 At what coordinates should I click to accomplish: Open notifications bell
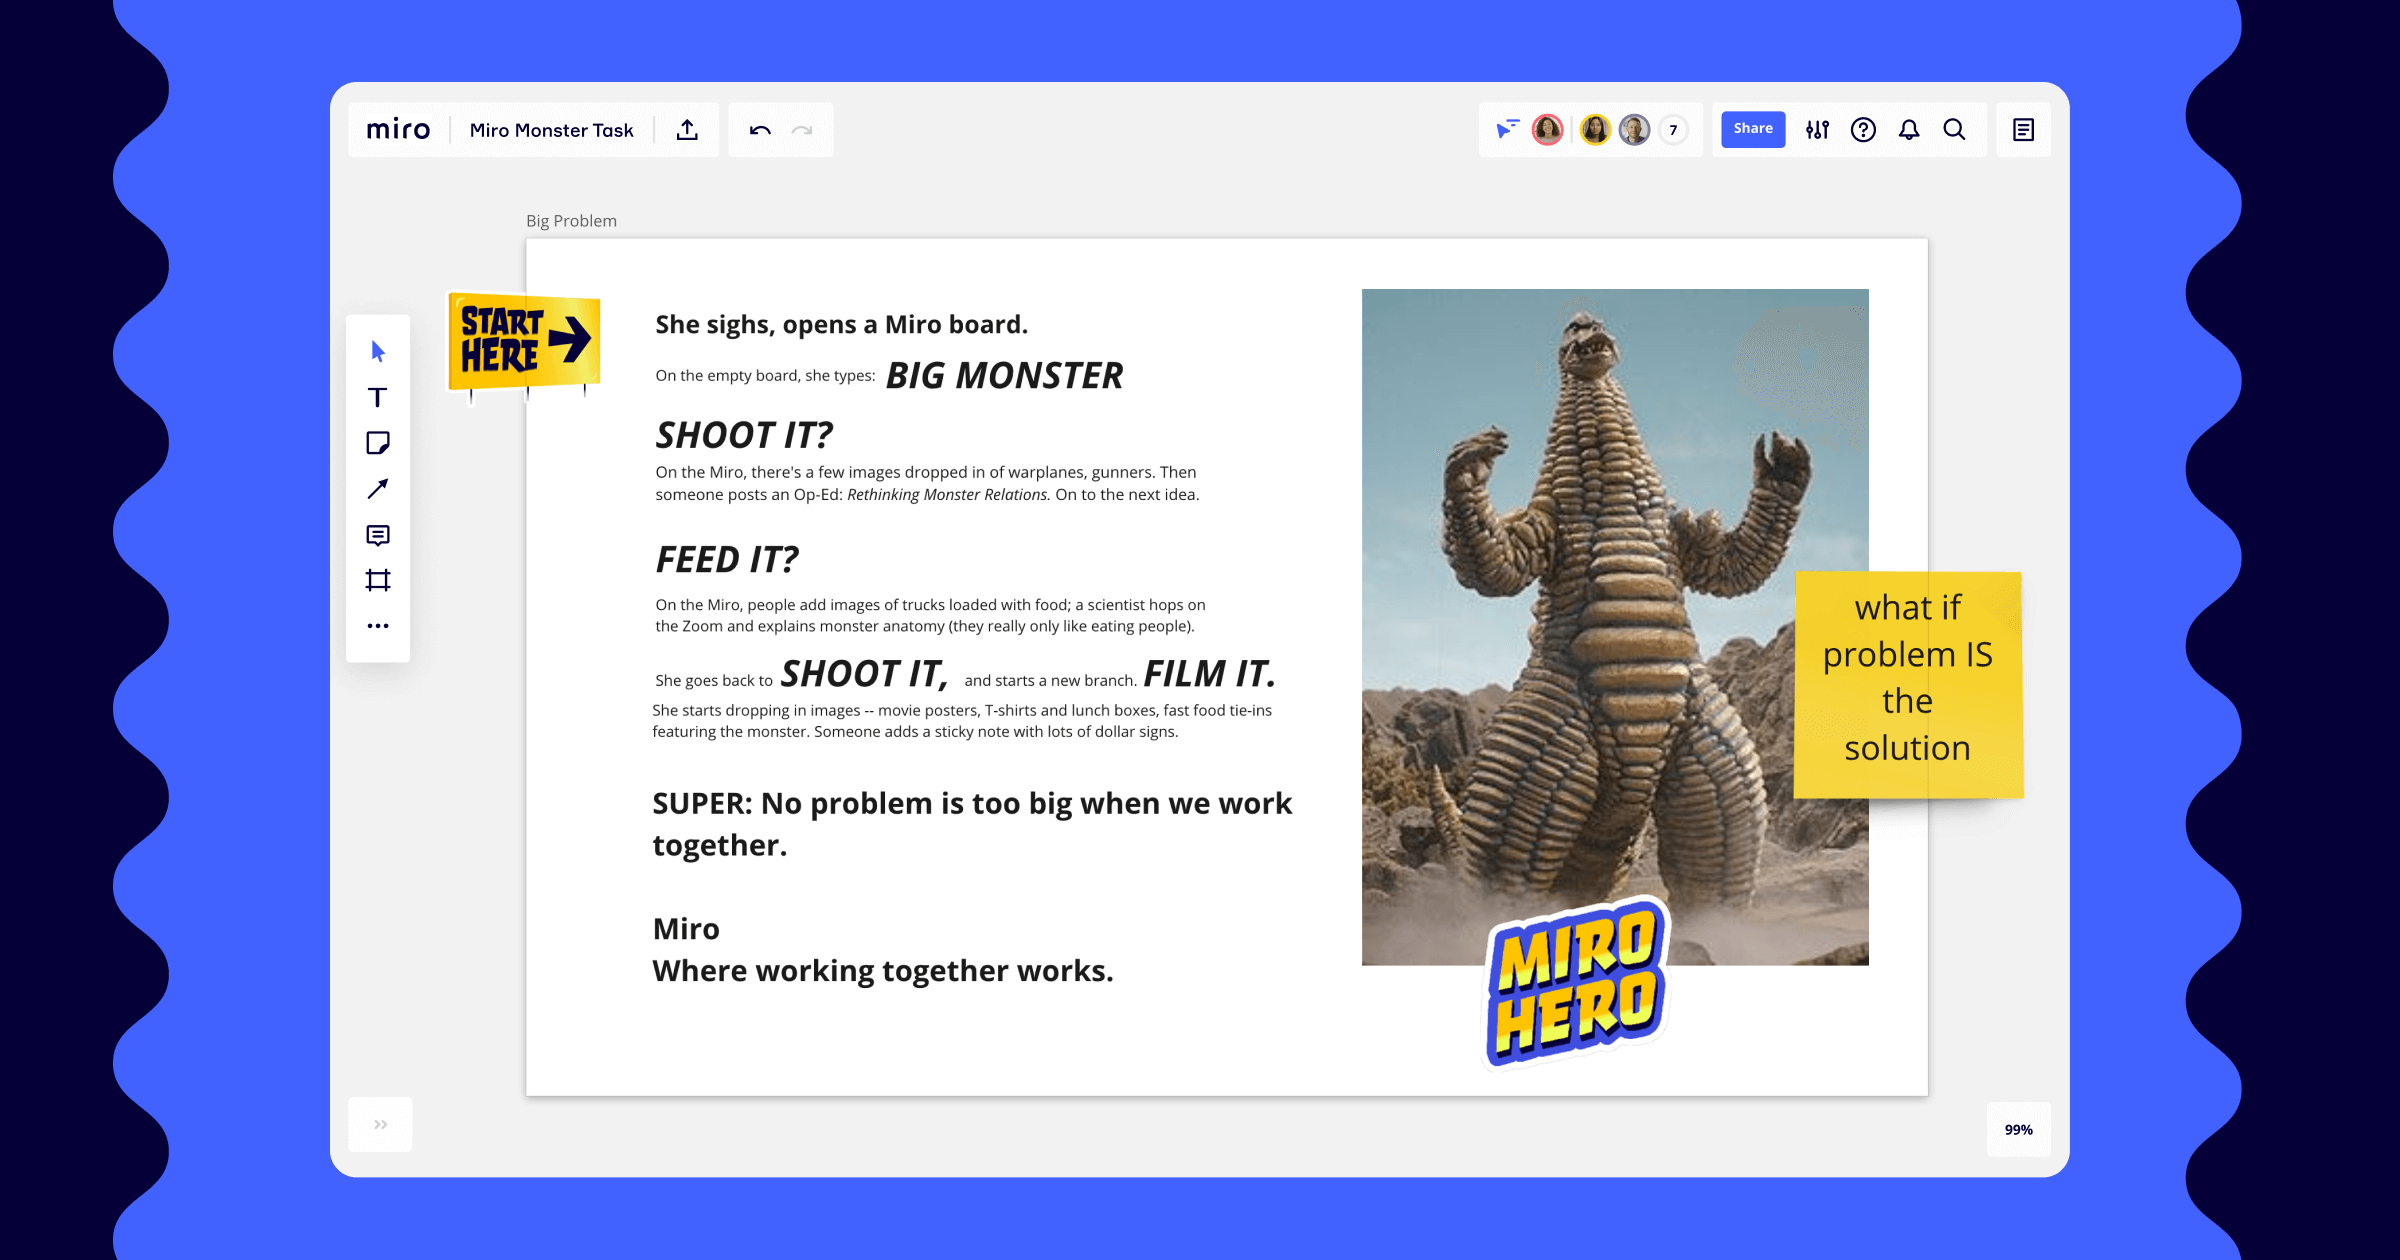(x=1909, y=130)
